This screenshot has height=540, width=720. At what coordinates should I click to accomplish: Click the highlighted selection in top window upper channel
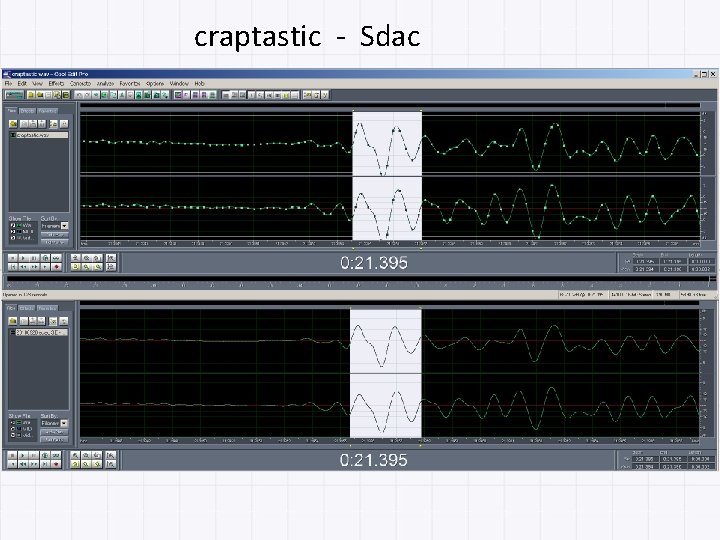(387, 143)
